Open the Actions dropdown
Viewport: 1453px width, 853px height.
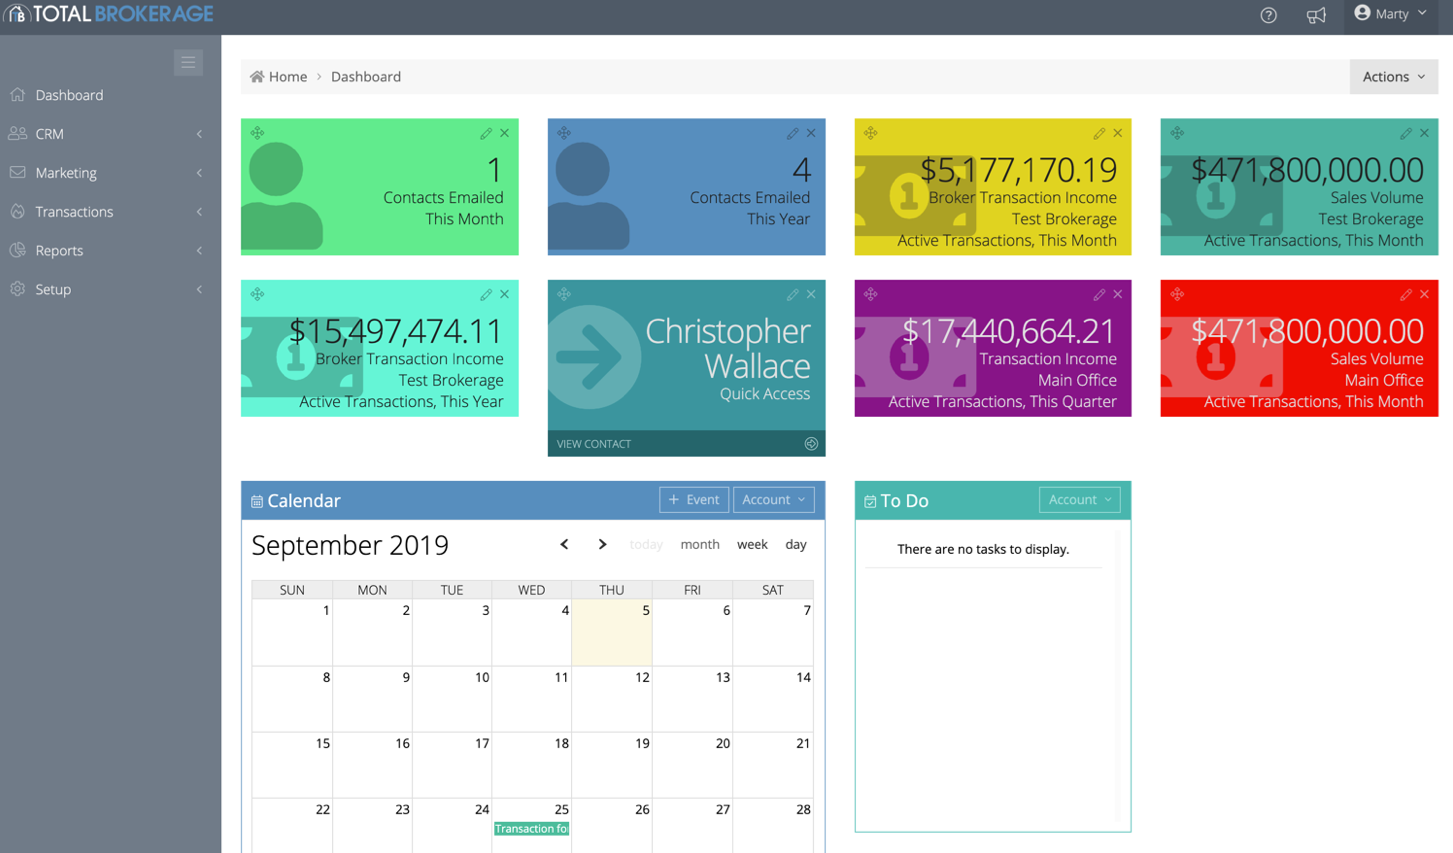pyautogui.click(x=1393, y=77)
